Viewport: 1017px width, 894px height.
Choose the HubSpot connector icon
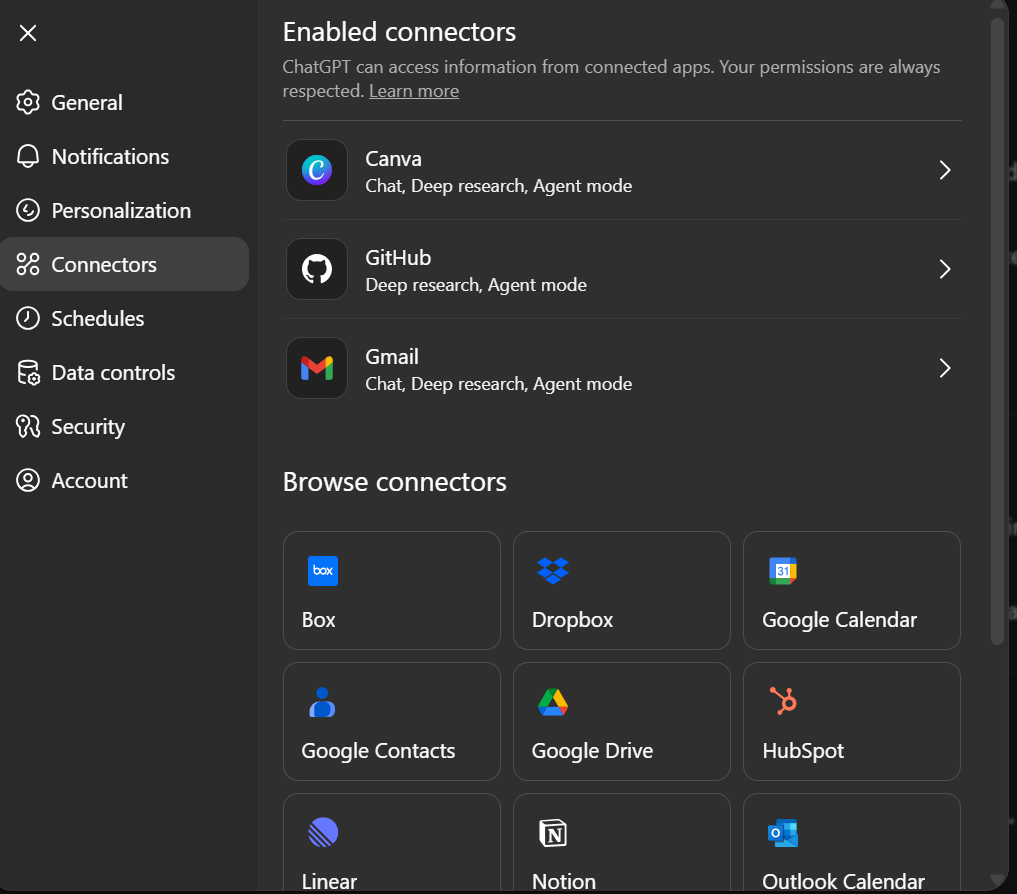pos(782,702)
